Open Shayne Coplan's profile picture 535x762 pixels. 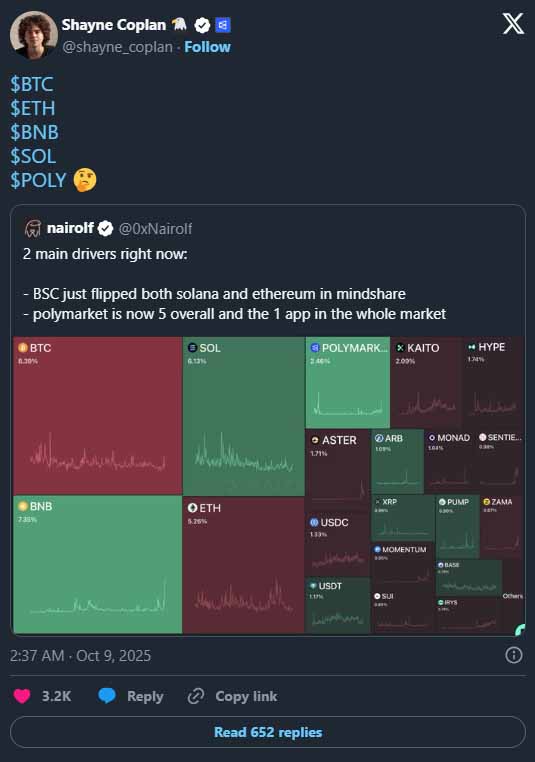point(34,35)
